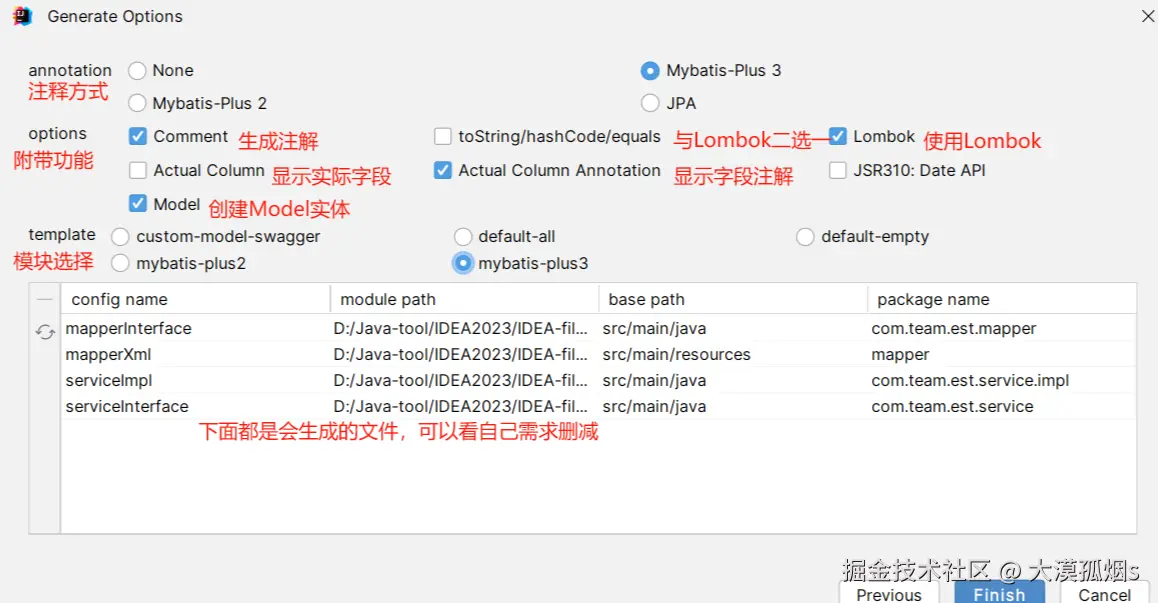The width and height of the screenshot is (1158, 603).
Task: Click the package name column header
Action: click(x=1002, y=299)
